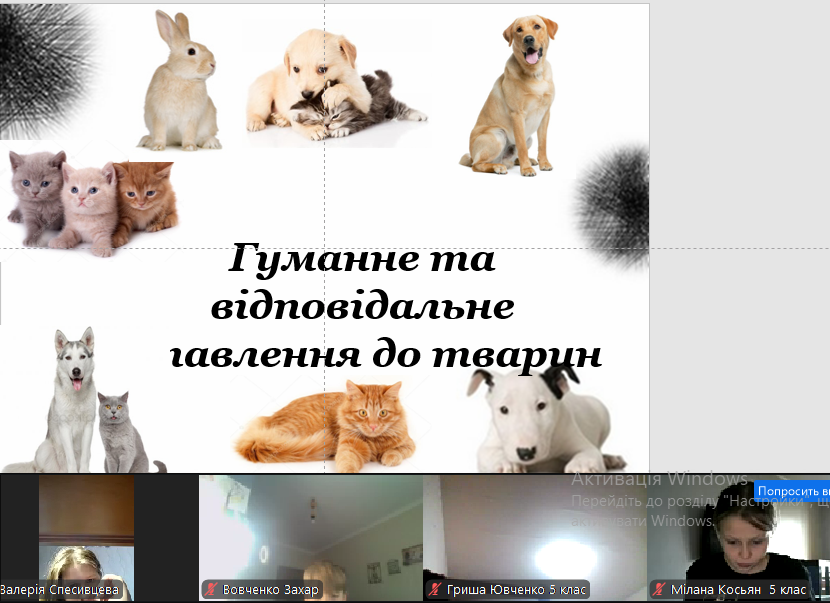Screen dimensions: 830x603
Task: Click the muted microphone icon beside Мілана Косьян
Action: coord(659,590)
